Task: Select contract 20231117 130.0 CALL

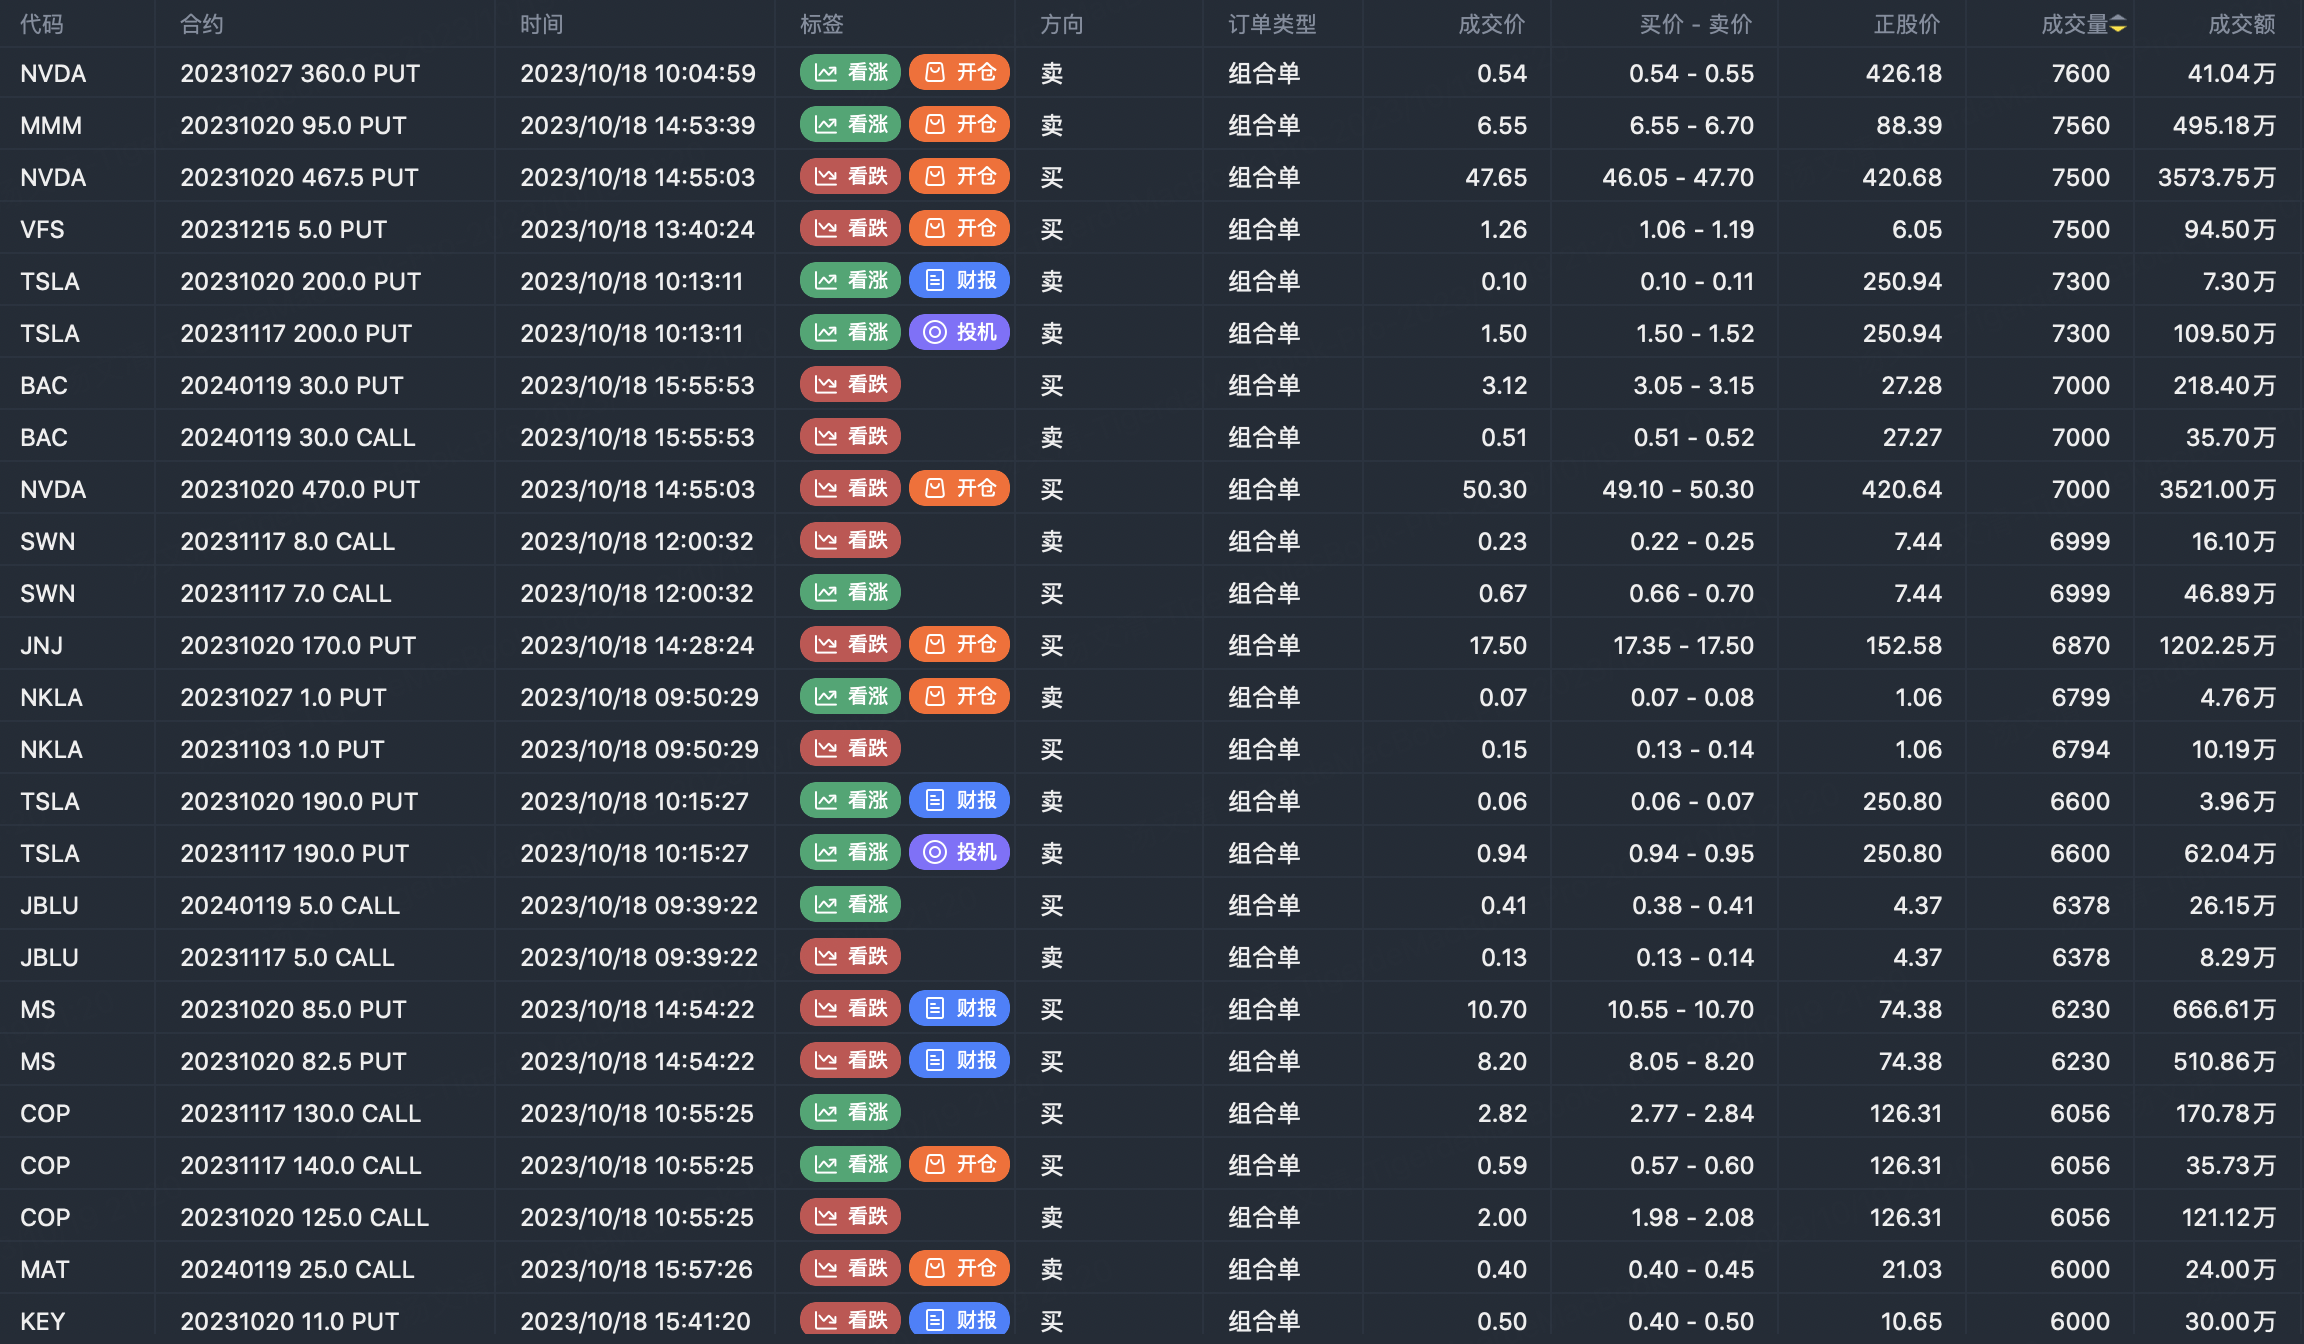Action: (301, 1113)
